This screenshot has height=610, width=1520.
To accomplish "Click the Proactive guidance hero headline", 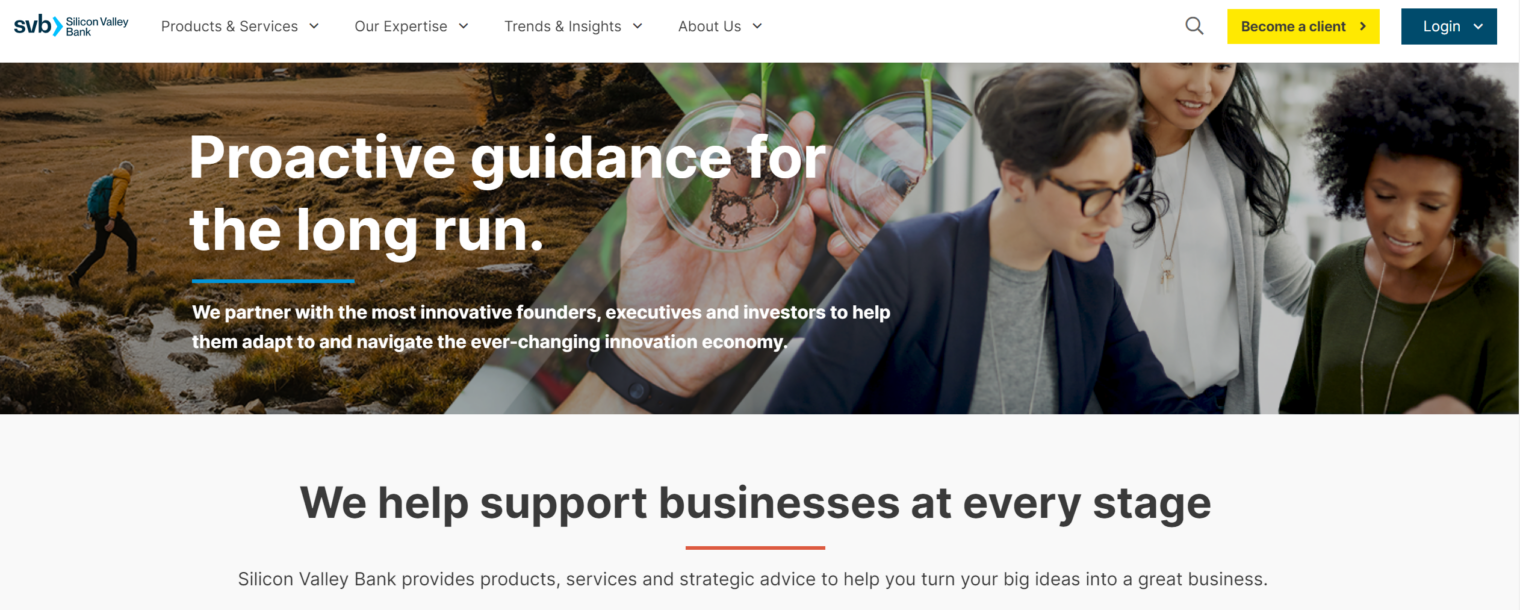I will (x=508, y=194).
